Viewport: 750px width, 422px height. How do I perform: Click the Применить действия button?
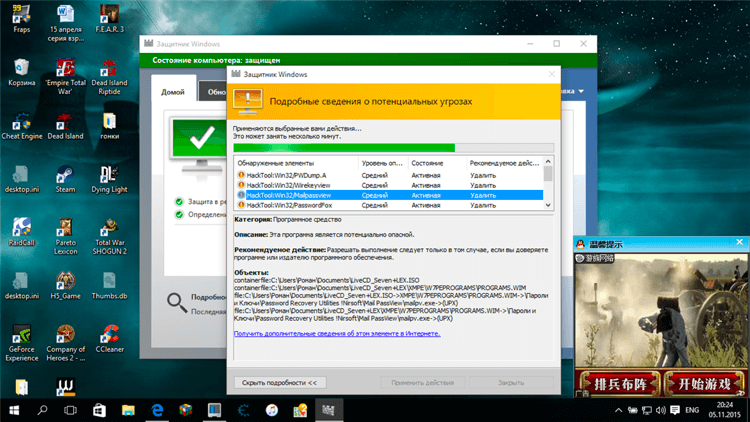(x=422, y=383)
